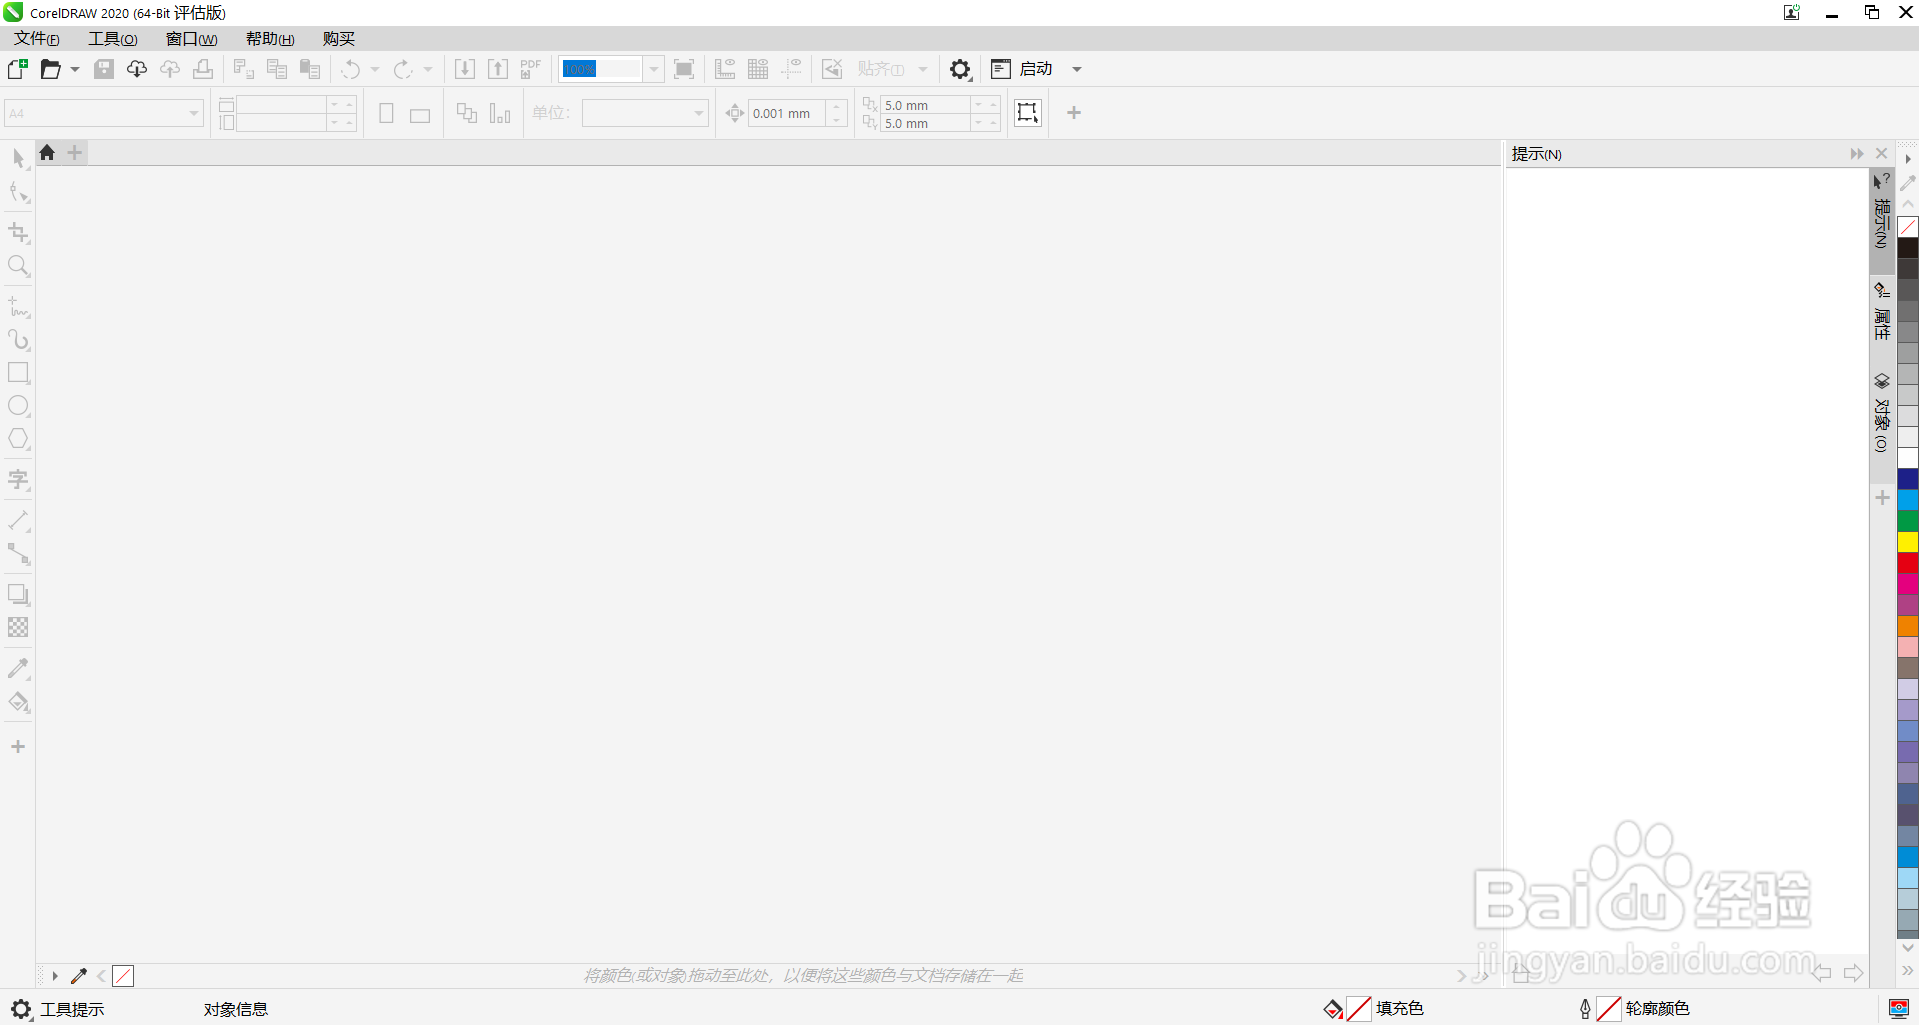Select the Zoom magnifier tool

point(18,266)
